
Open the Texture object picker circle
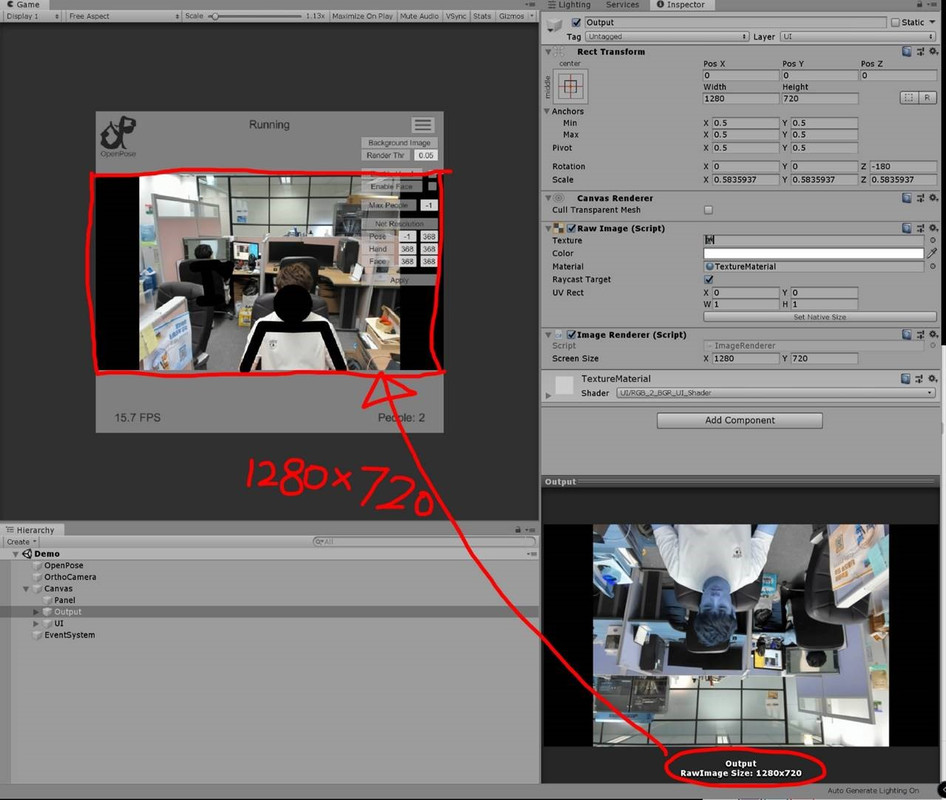tap(932, 240)
